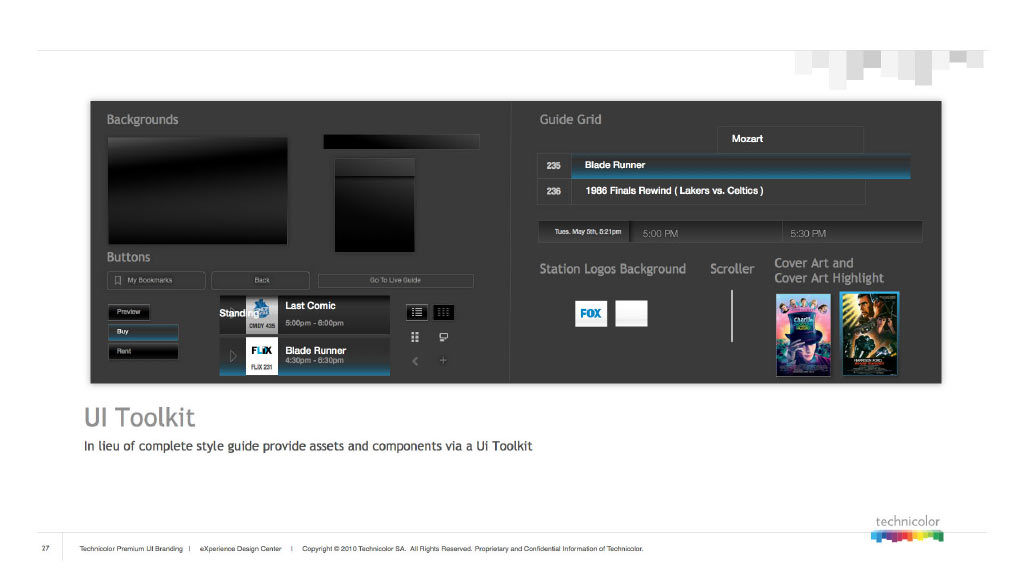Viewport: 1024px width, 576px height.
Task: Click the FLIX 231 channel logo
Action: coord(262,356)
